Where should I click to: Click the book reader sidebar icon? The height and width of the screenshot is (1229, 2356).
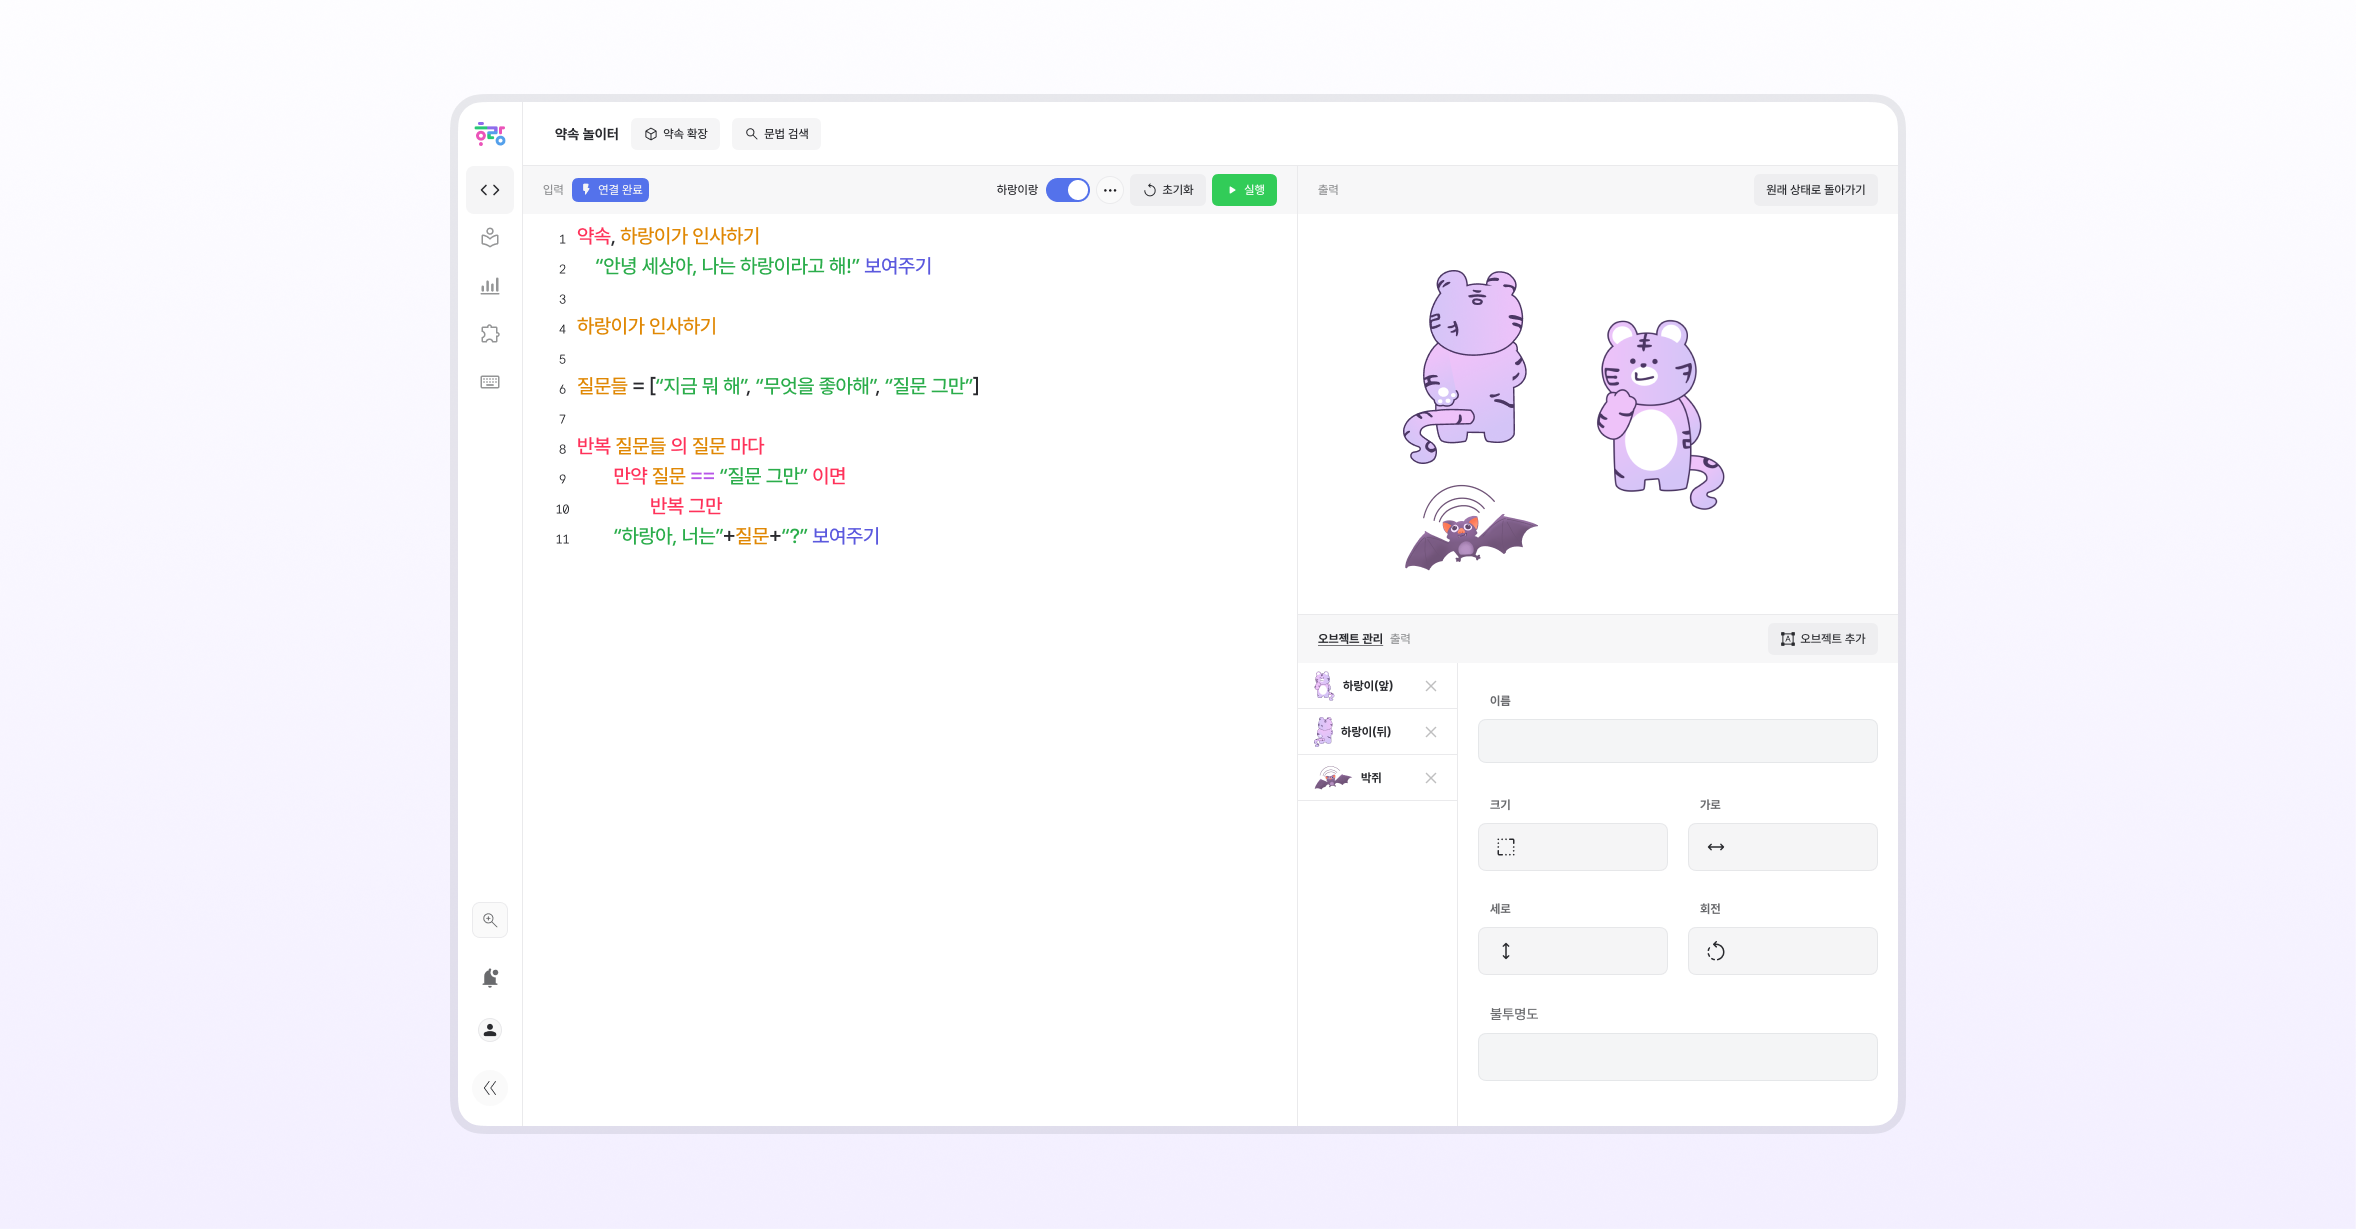click(490, 238)
